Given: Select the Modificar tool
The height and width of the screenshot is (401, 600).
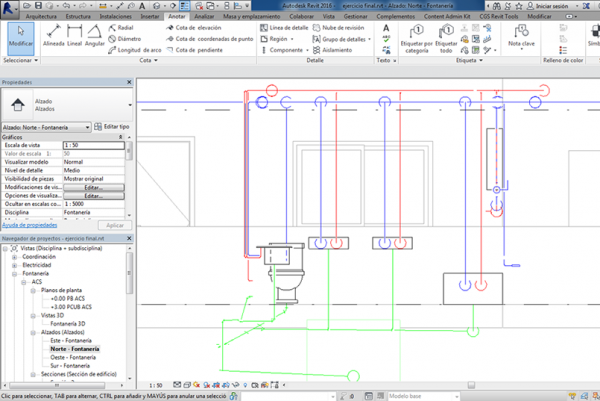Looking at the screenshot, I should (x=20, y=39).
